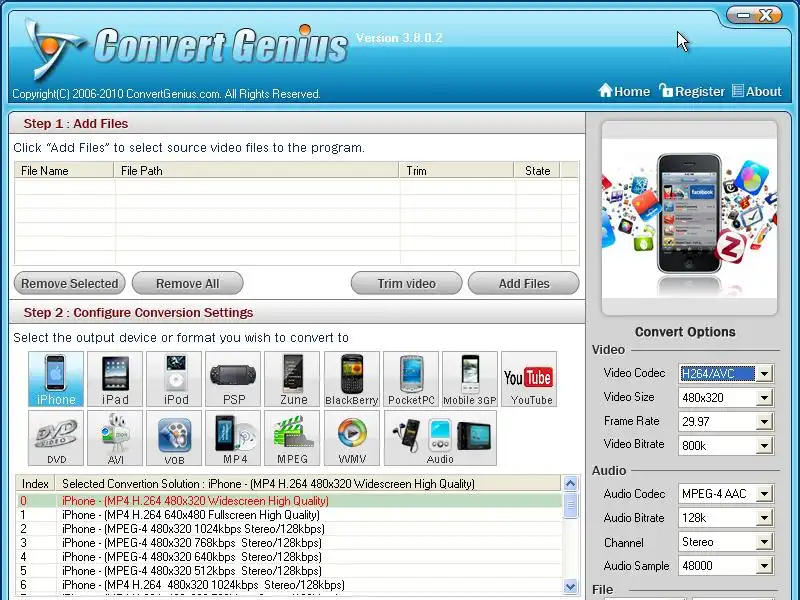Click the solution list scroll down arrow
This screenshot has width=800, height=600.
coord(570,587)
